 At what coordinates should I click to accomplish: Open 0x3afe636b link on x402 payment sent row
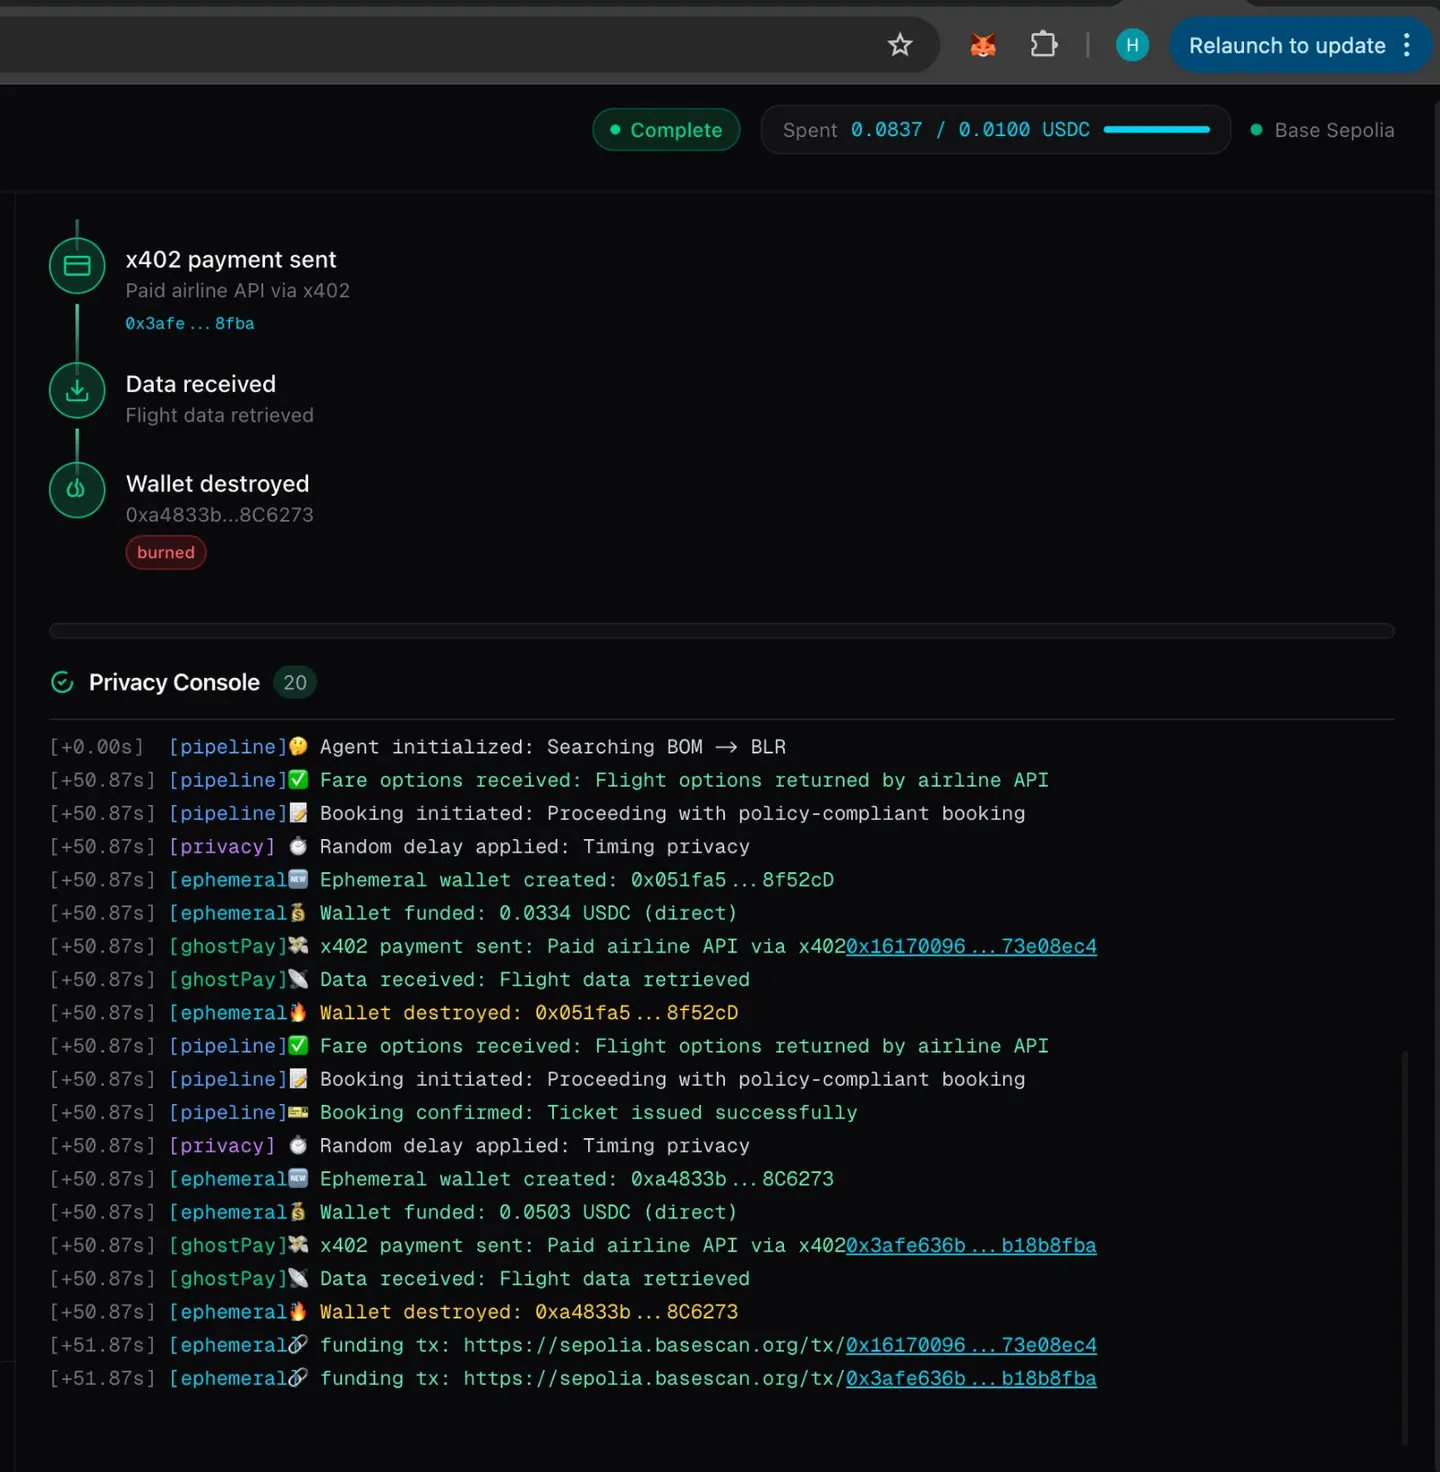971,1245
